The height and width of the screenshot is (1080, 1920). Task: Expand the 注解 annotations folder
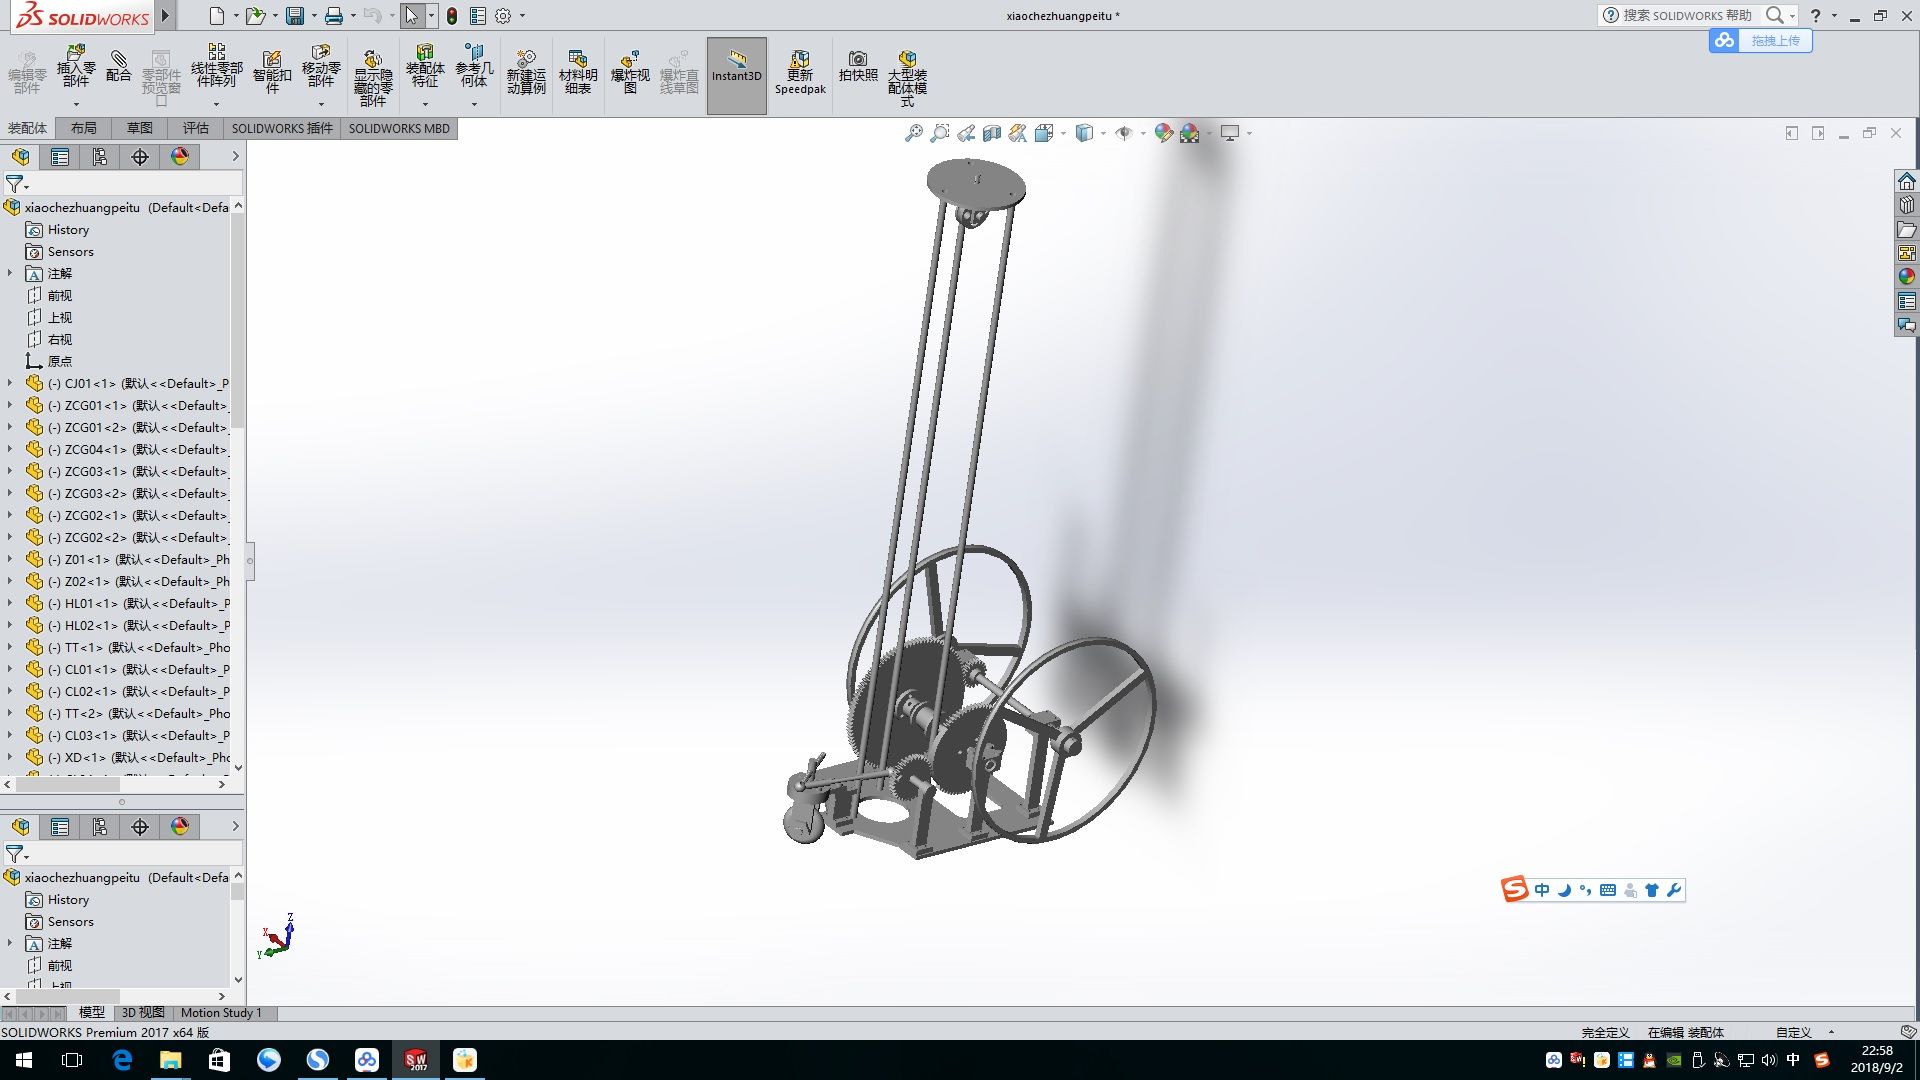click(x=10, y=273)
